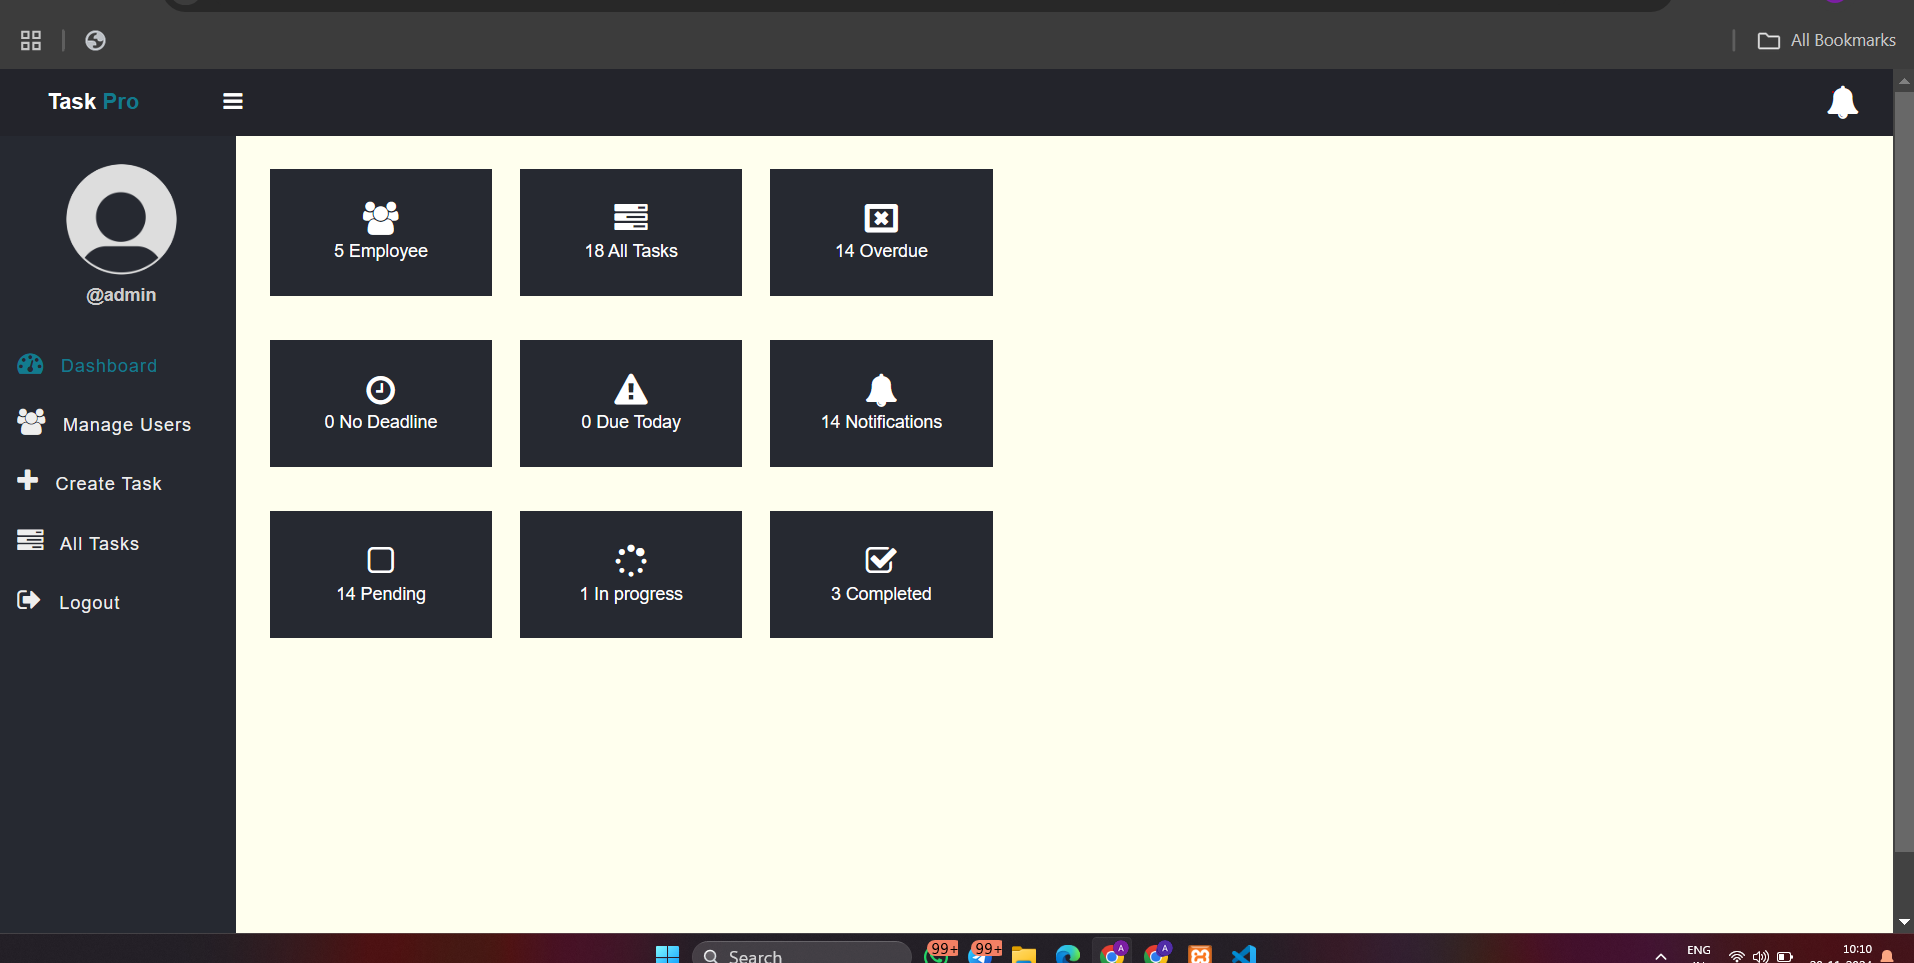Click the Manage Users people icon
1914x963 pixels.
click(x=31, y=422)
